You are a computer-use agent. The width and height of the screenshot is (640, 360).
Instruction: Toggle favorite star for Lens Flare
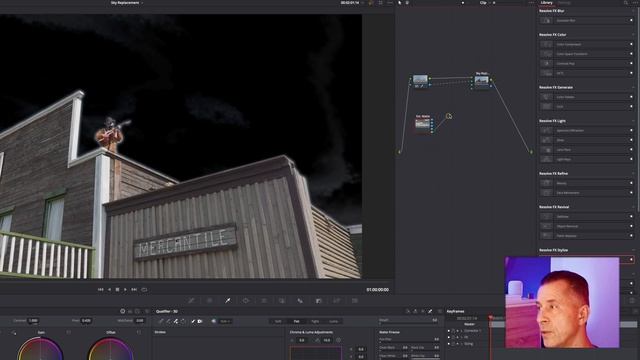(x=631, y=149)
